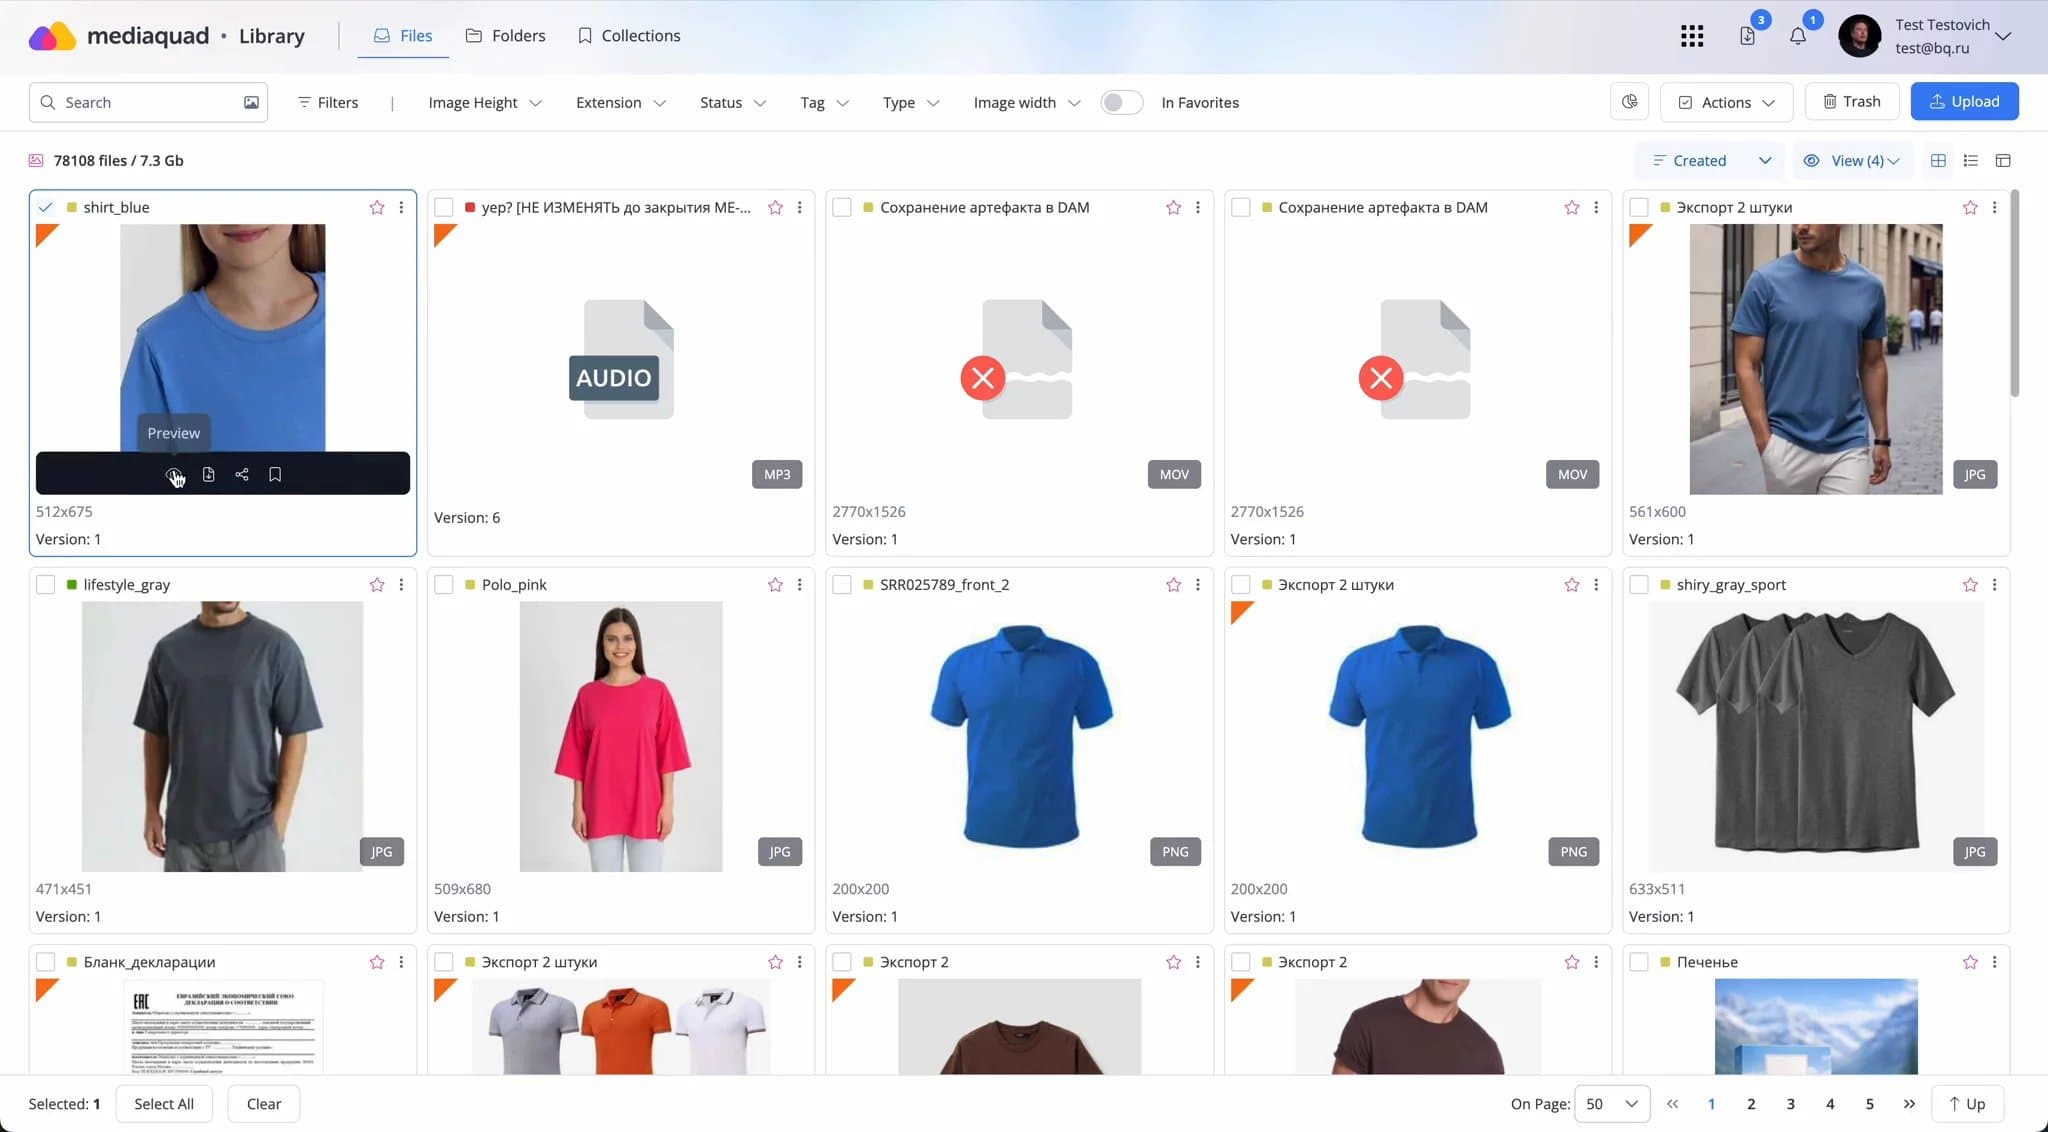
Task: Search by image icon in search box
Action: point(251,102)
